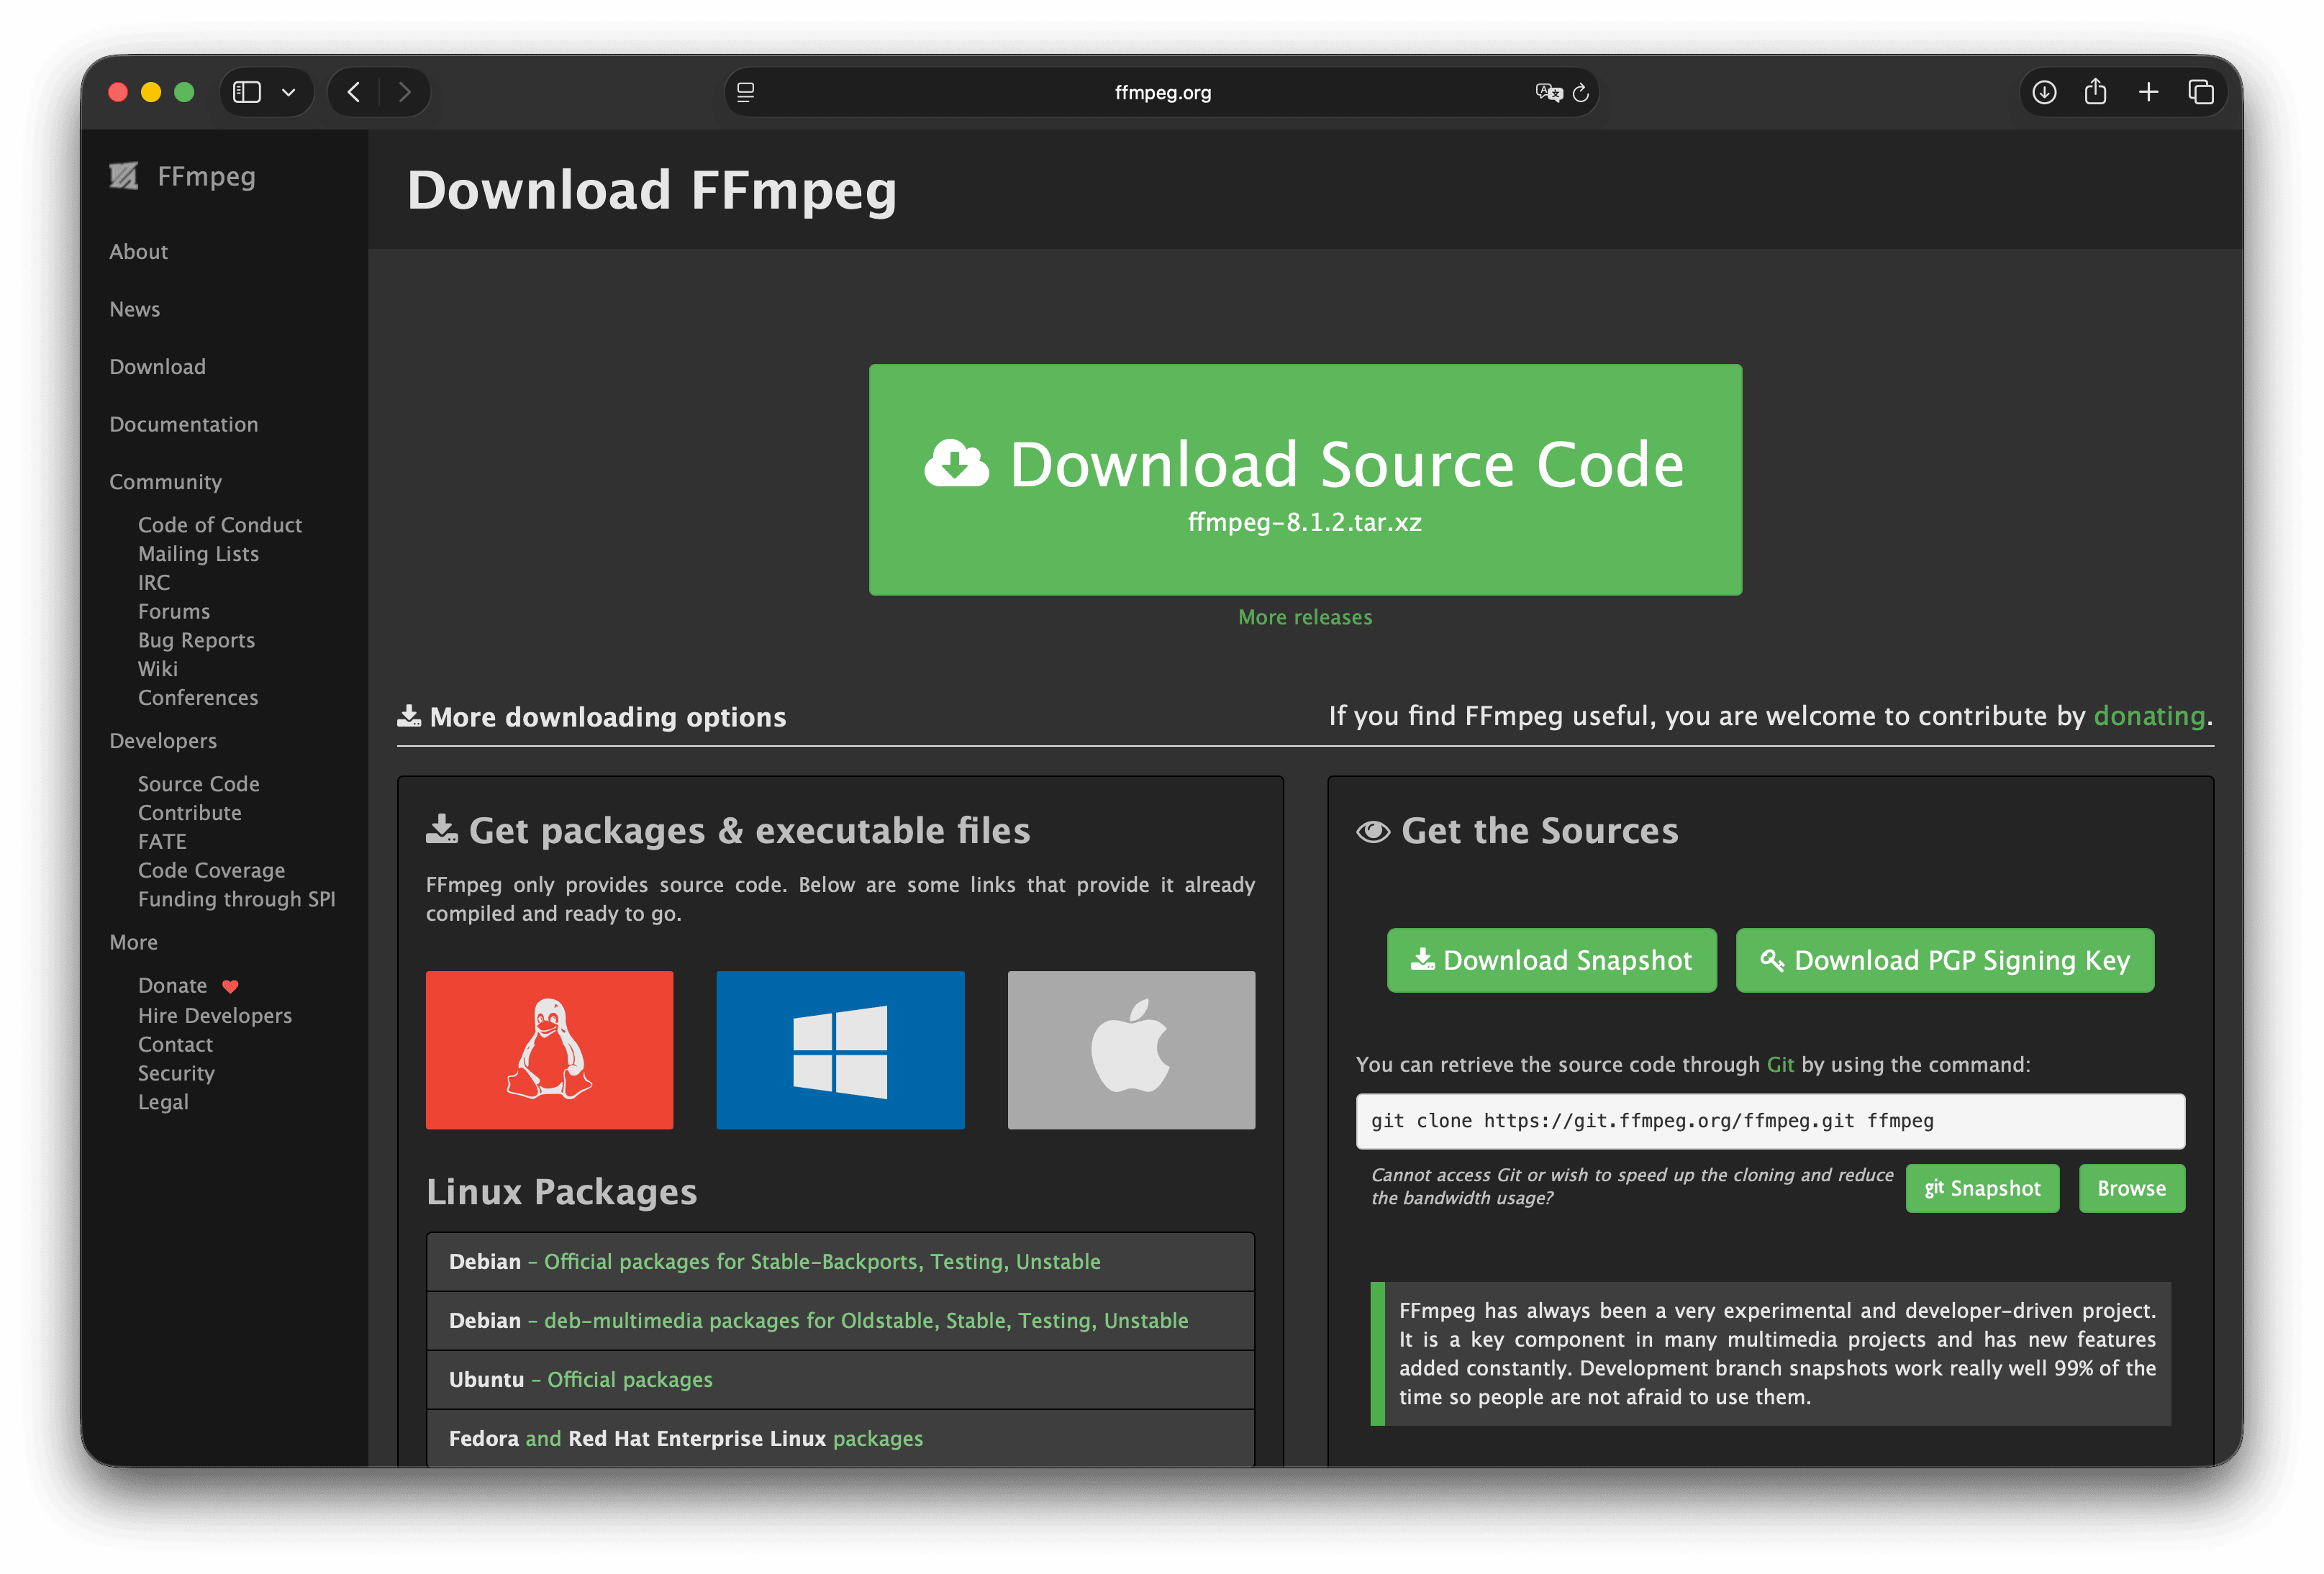Image resolution: width=2324 pixels, height=1574 pixels.
Task: Click the Linux penguin tile
Action: (x=549, y=1050)
